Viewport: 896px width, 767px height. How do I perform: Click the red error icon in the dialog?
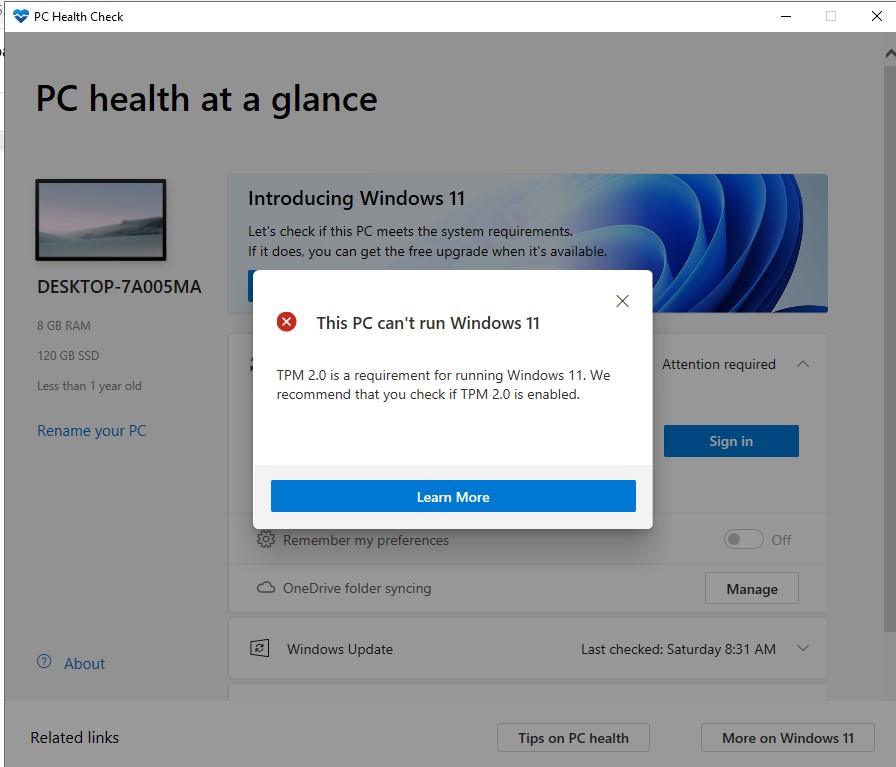click(x=286, y=321)
